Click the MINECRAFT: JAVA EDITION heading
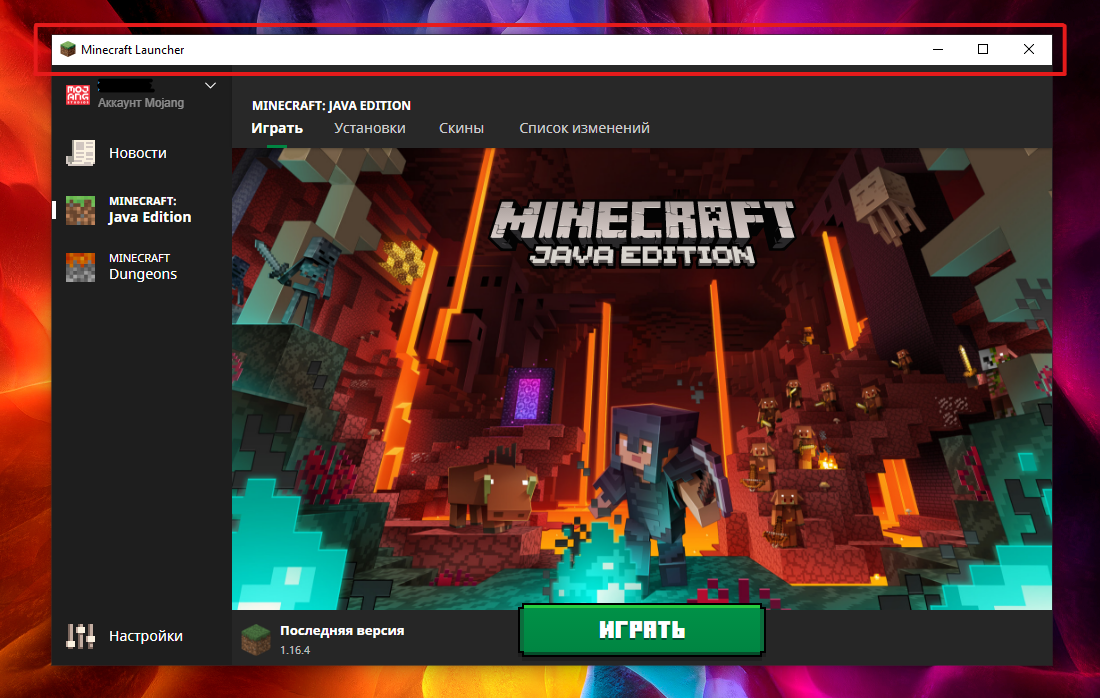This screenshot has height=698, width=1100. (331, 105)
